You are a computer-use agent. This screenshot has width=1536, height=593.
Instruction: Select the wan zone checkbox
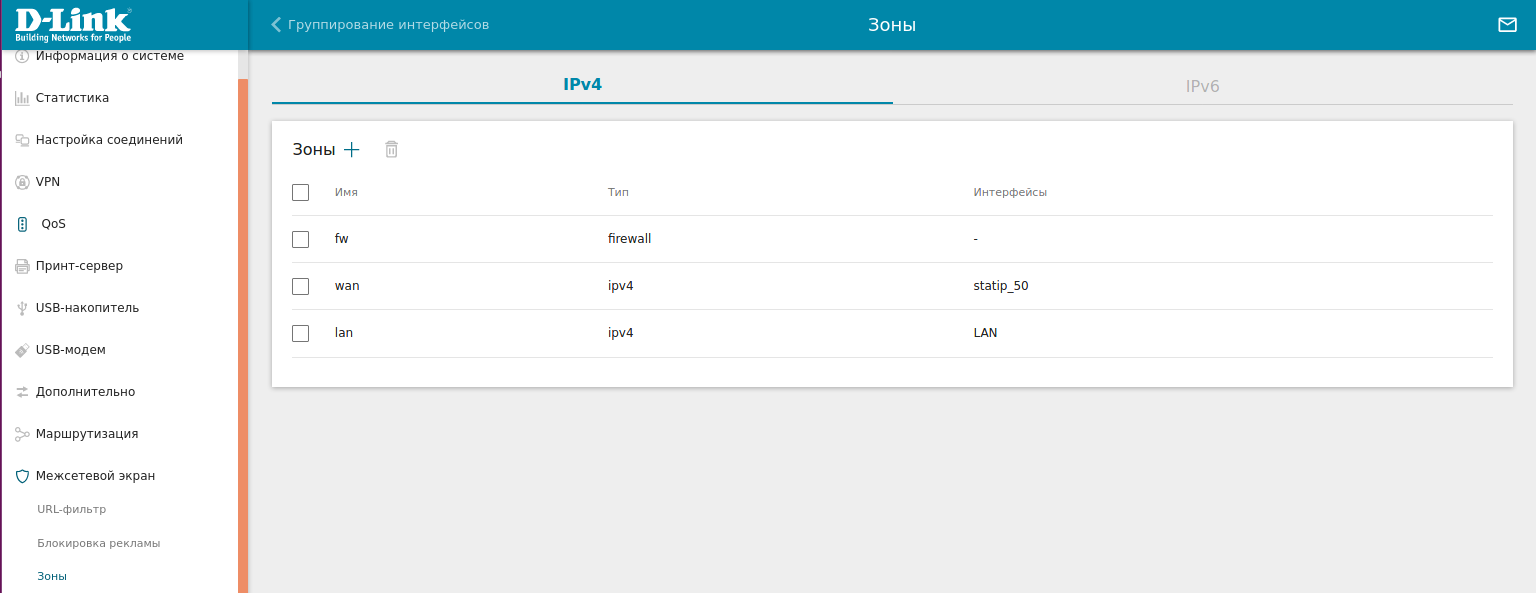pos(300,286)
